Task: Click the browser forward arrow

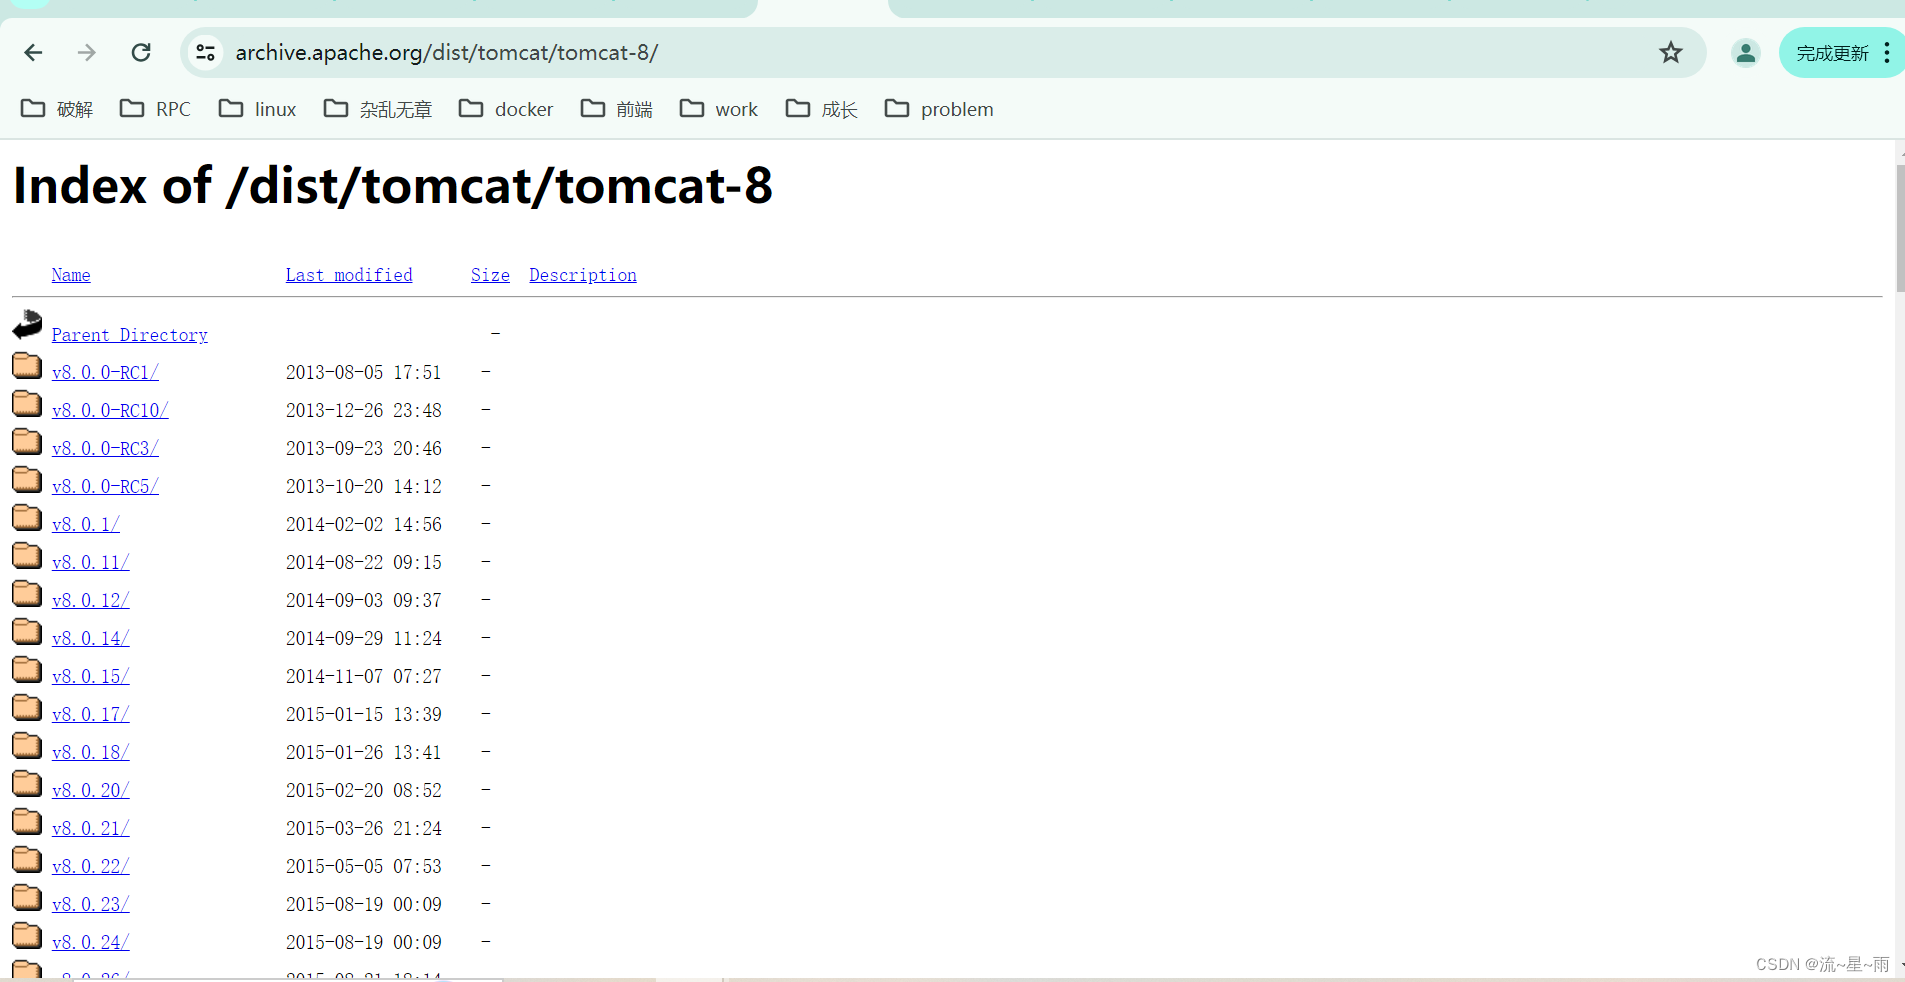Action: [x=87, y=53]
